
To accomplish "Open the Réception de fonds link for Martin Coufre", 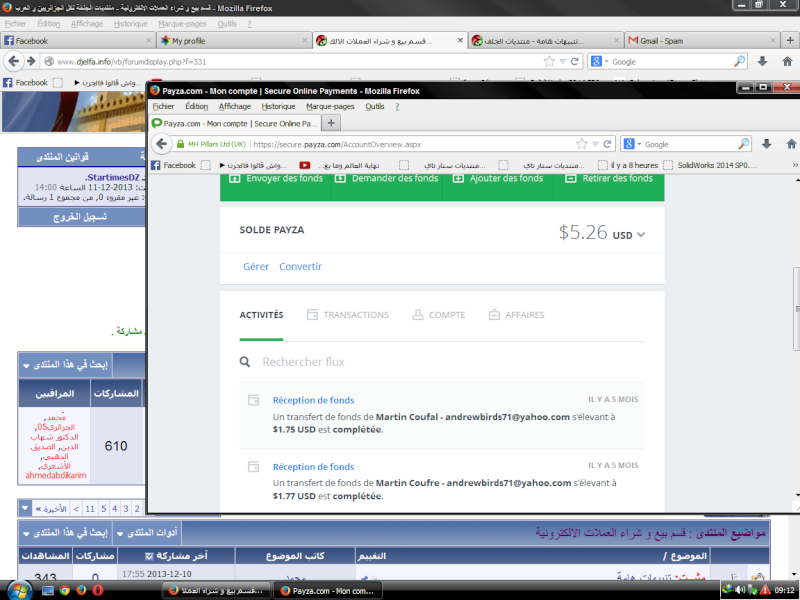I will click(313, 466).
